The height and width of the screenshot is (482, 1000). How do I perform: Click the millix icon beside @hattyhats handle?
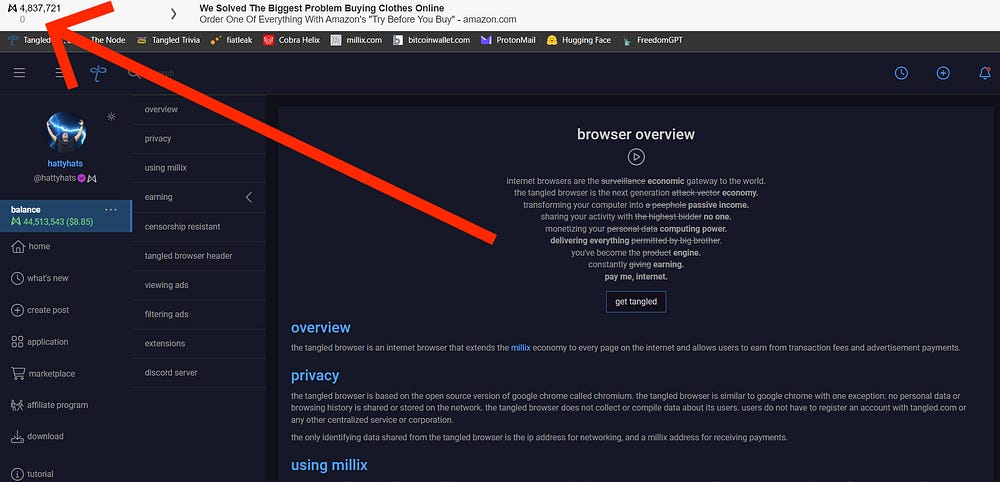tap(92, 179)
